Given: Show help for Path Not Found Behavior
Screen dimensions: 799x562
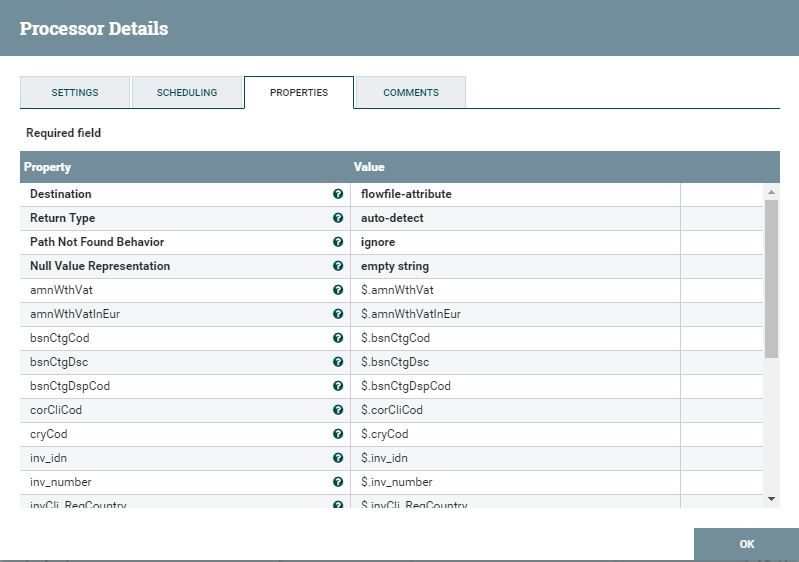Looking at the screenshot, I should coord(338,242).
